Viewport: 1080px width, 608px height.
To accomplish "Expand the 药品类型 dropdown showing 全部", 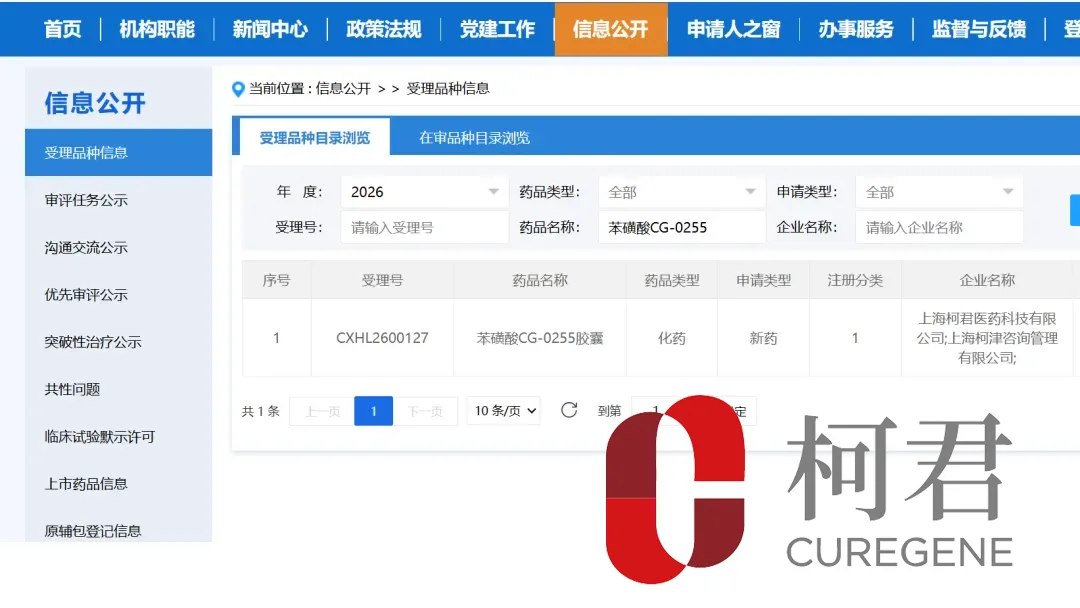I will click(x=680, y=190).
